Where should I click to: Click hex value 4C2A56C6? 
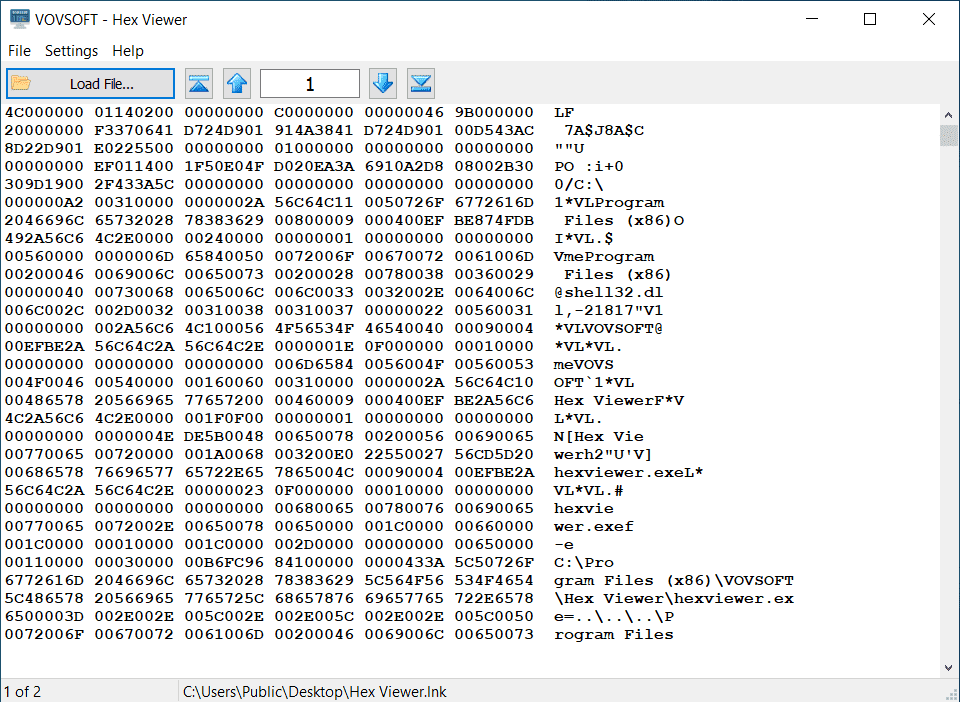(44, 418)
